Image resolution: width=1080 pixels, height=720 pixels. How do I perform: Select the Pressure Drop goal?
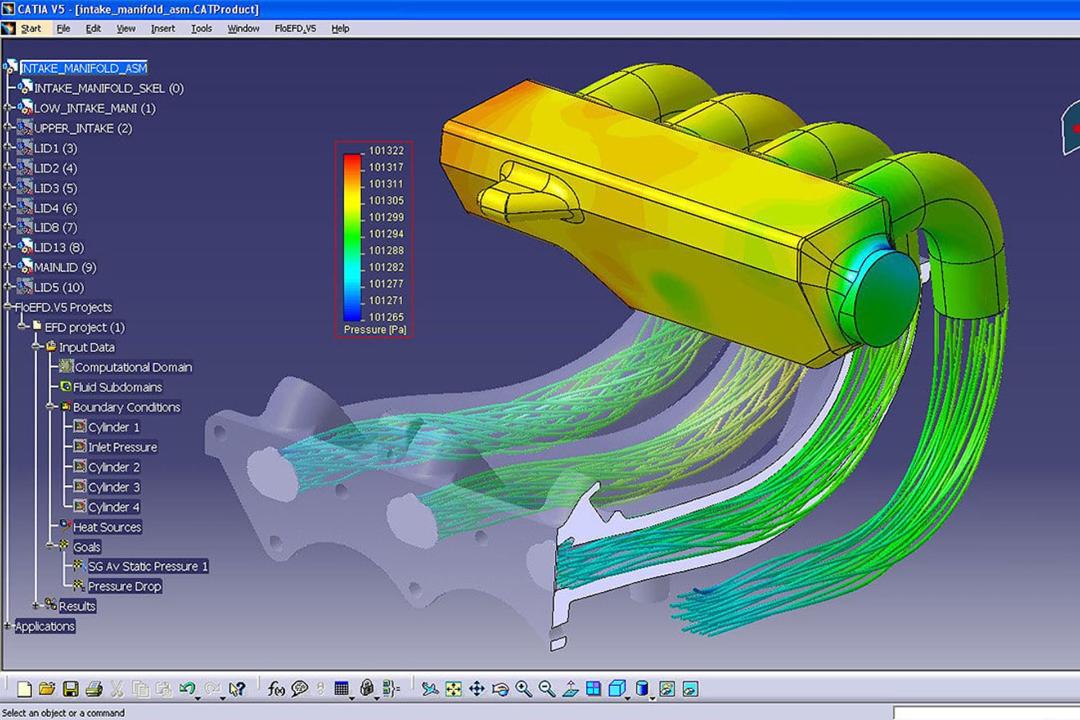125,586
